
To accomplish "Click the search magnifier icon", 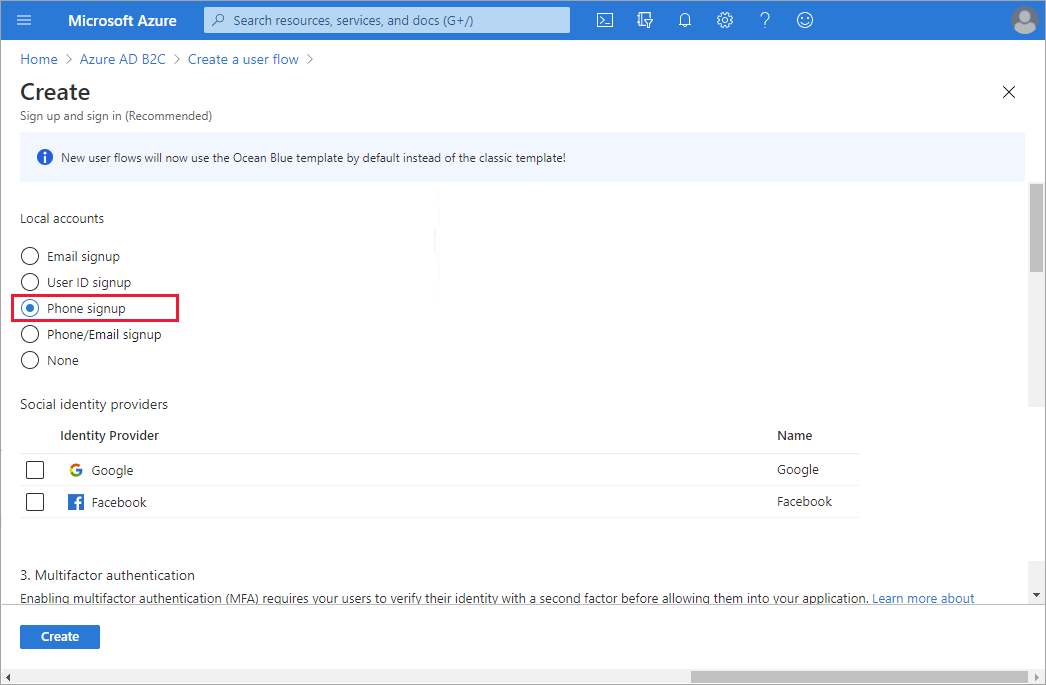I will tap(218, 20).
